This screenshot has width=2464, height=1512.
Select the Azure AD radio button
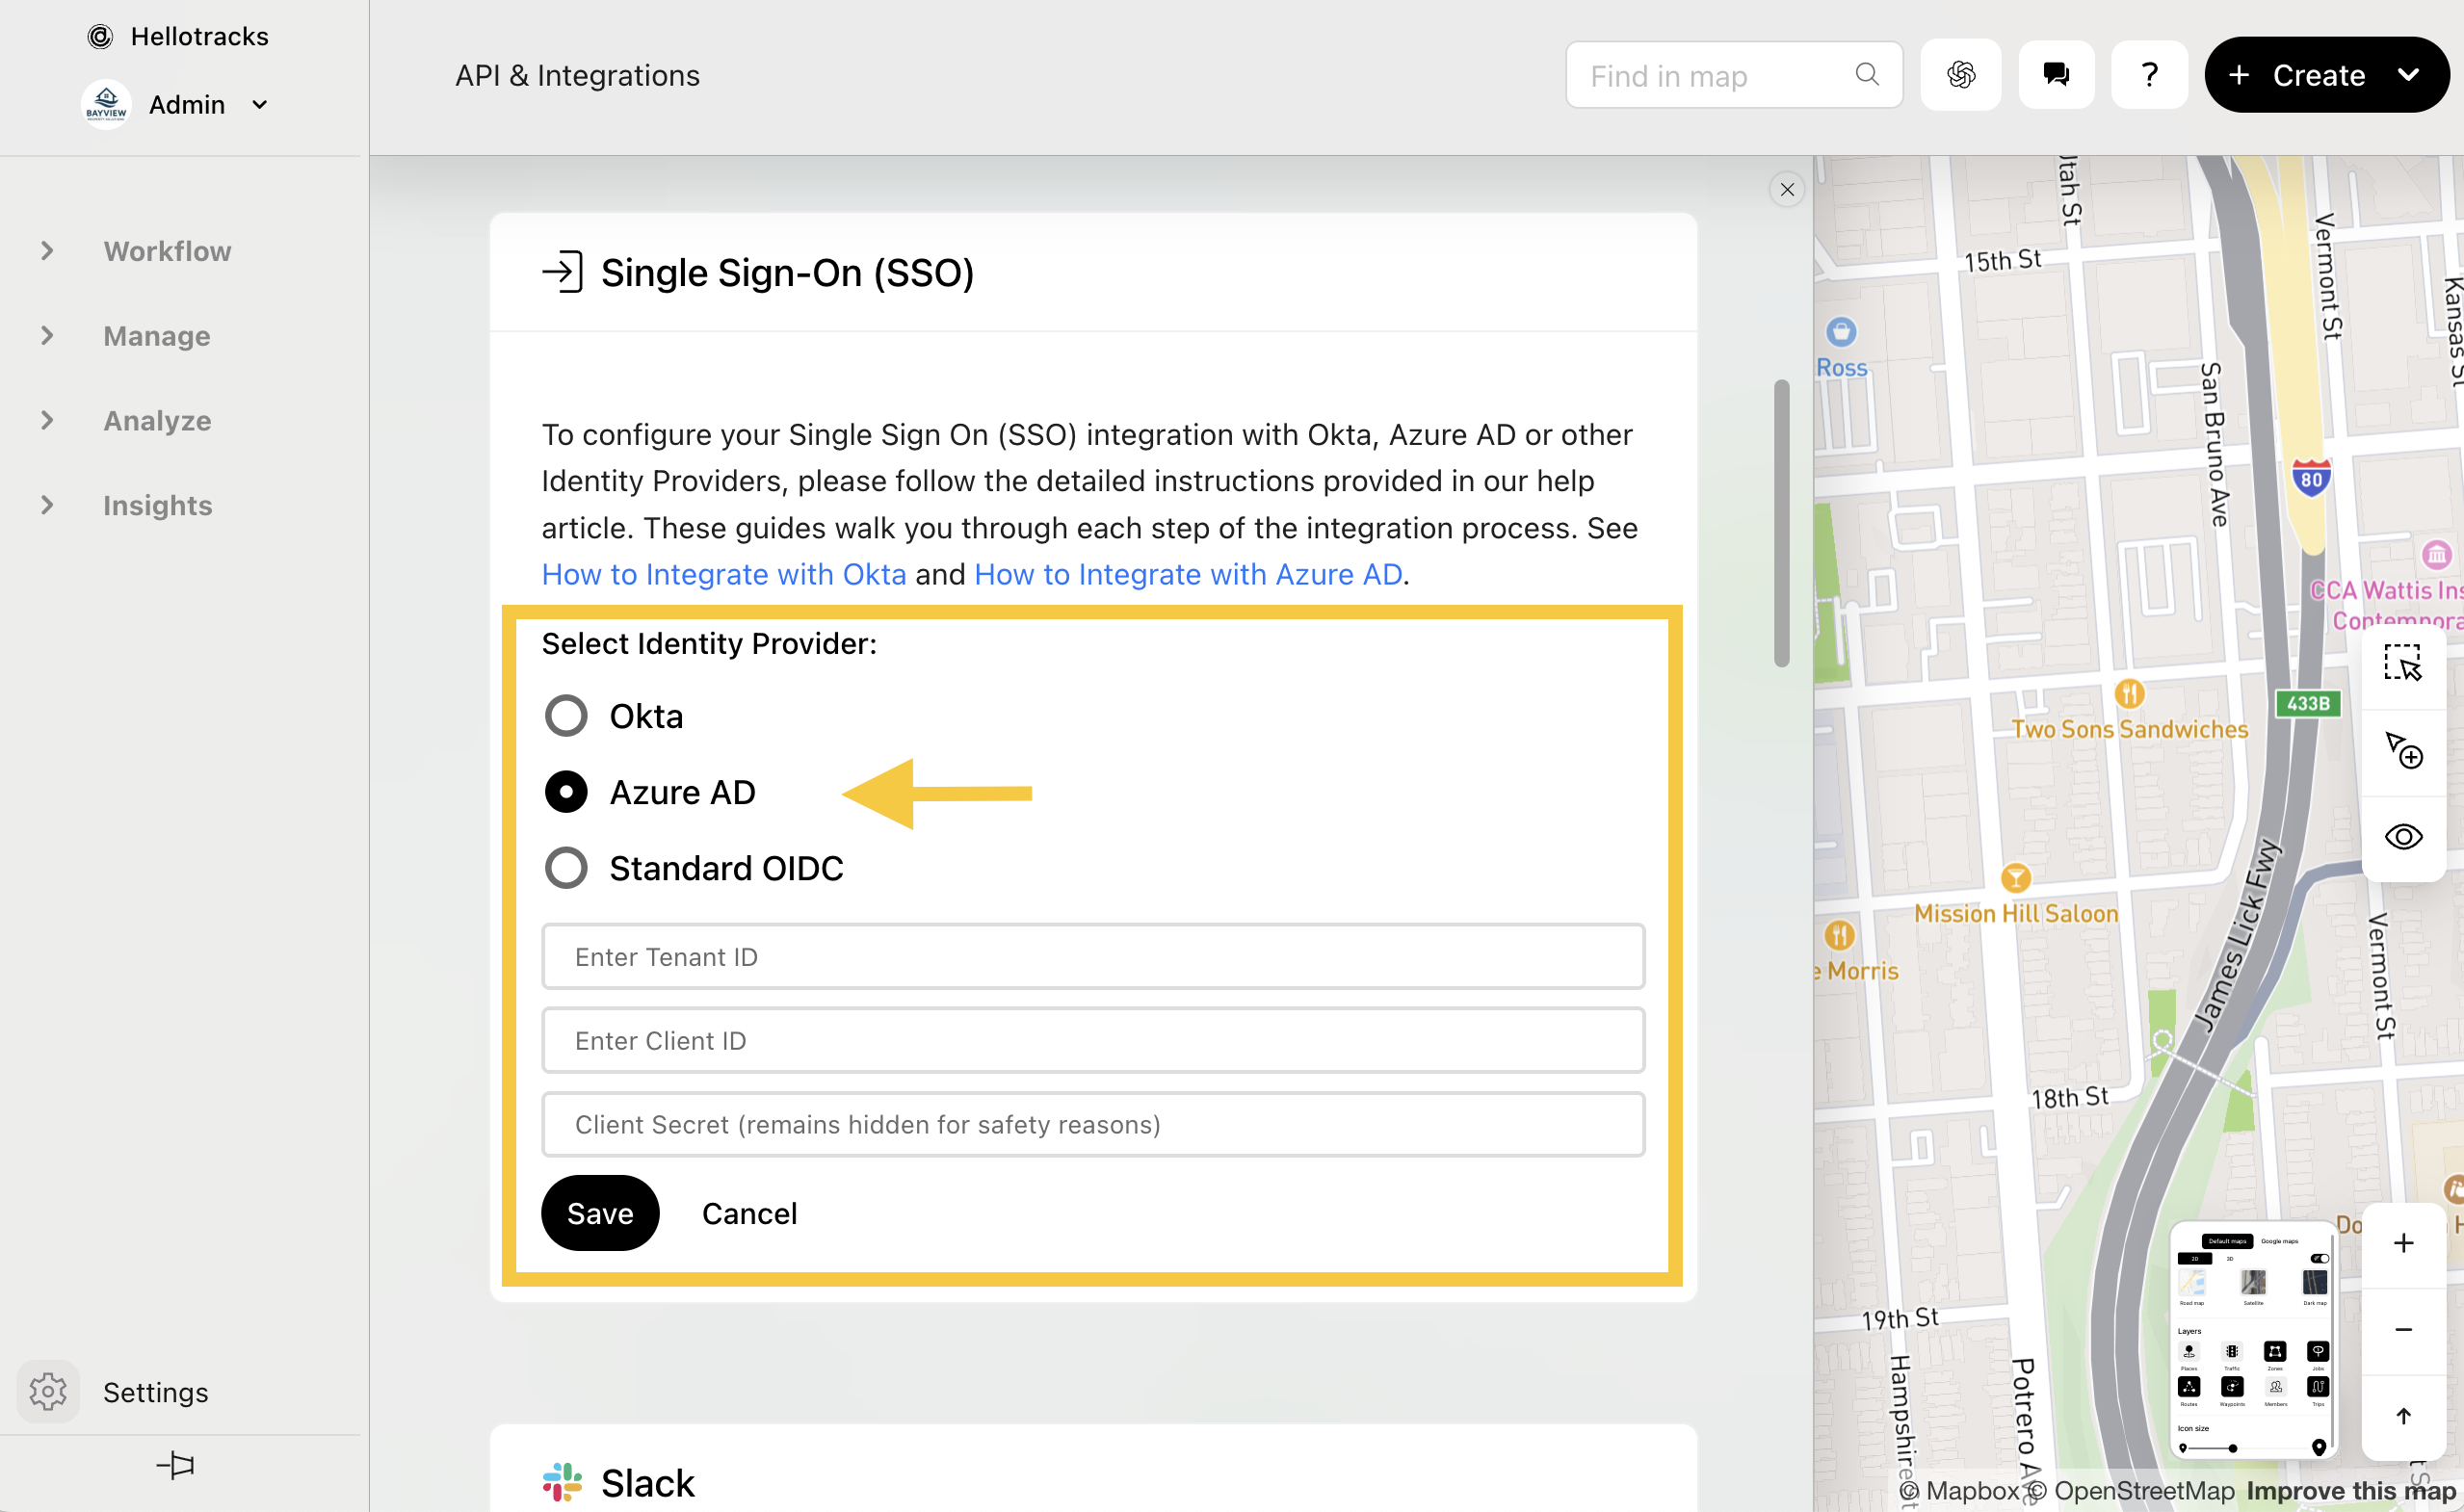(566, 792)
